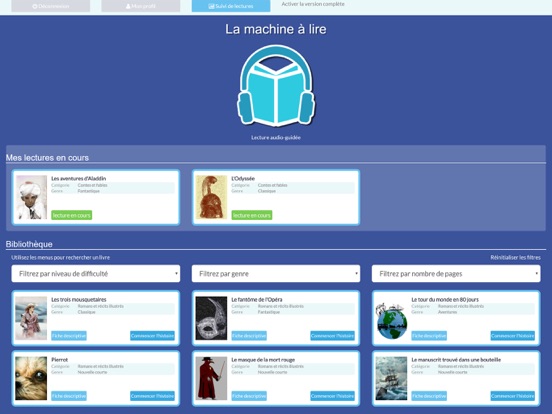The height and width of the screenshot is (414, 552).
Task: Click the Mes lectures en cours heading
Action: point(47,158)
